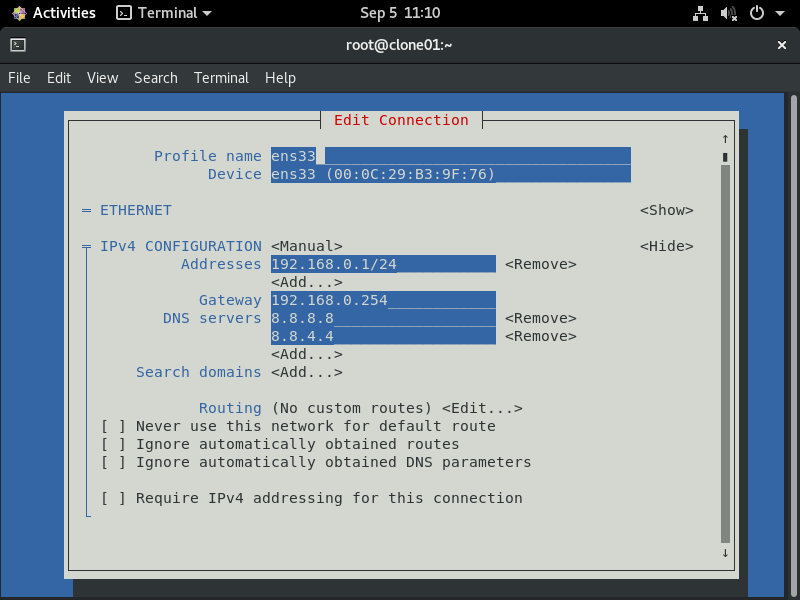This screenshot has width=800, height=600.
Task: Open the wired network status icon
Action: tap(700, 13)
